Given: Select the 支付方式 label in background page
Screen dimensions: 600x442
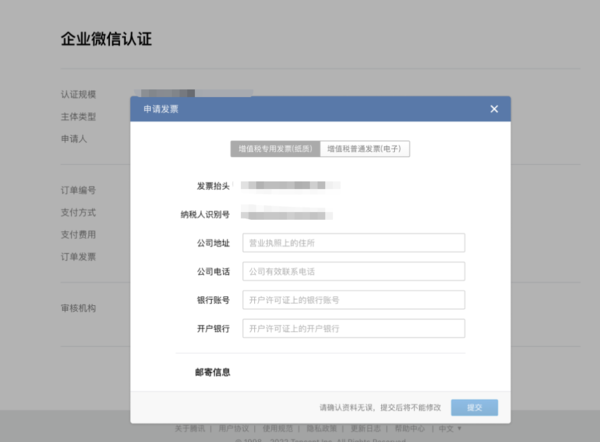Looking at the screenshot, I should pos(78,212).
